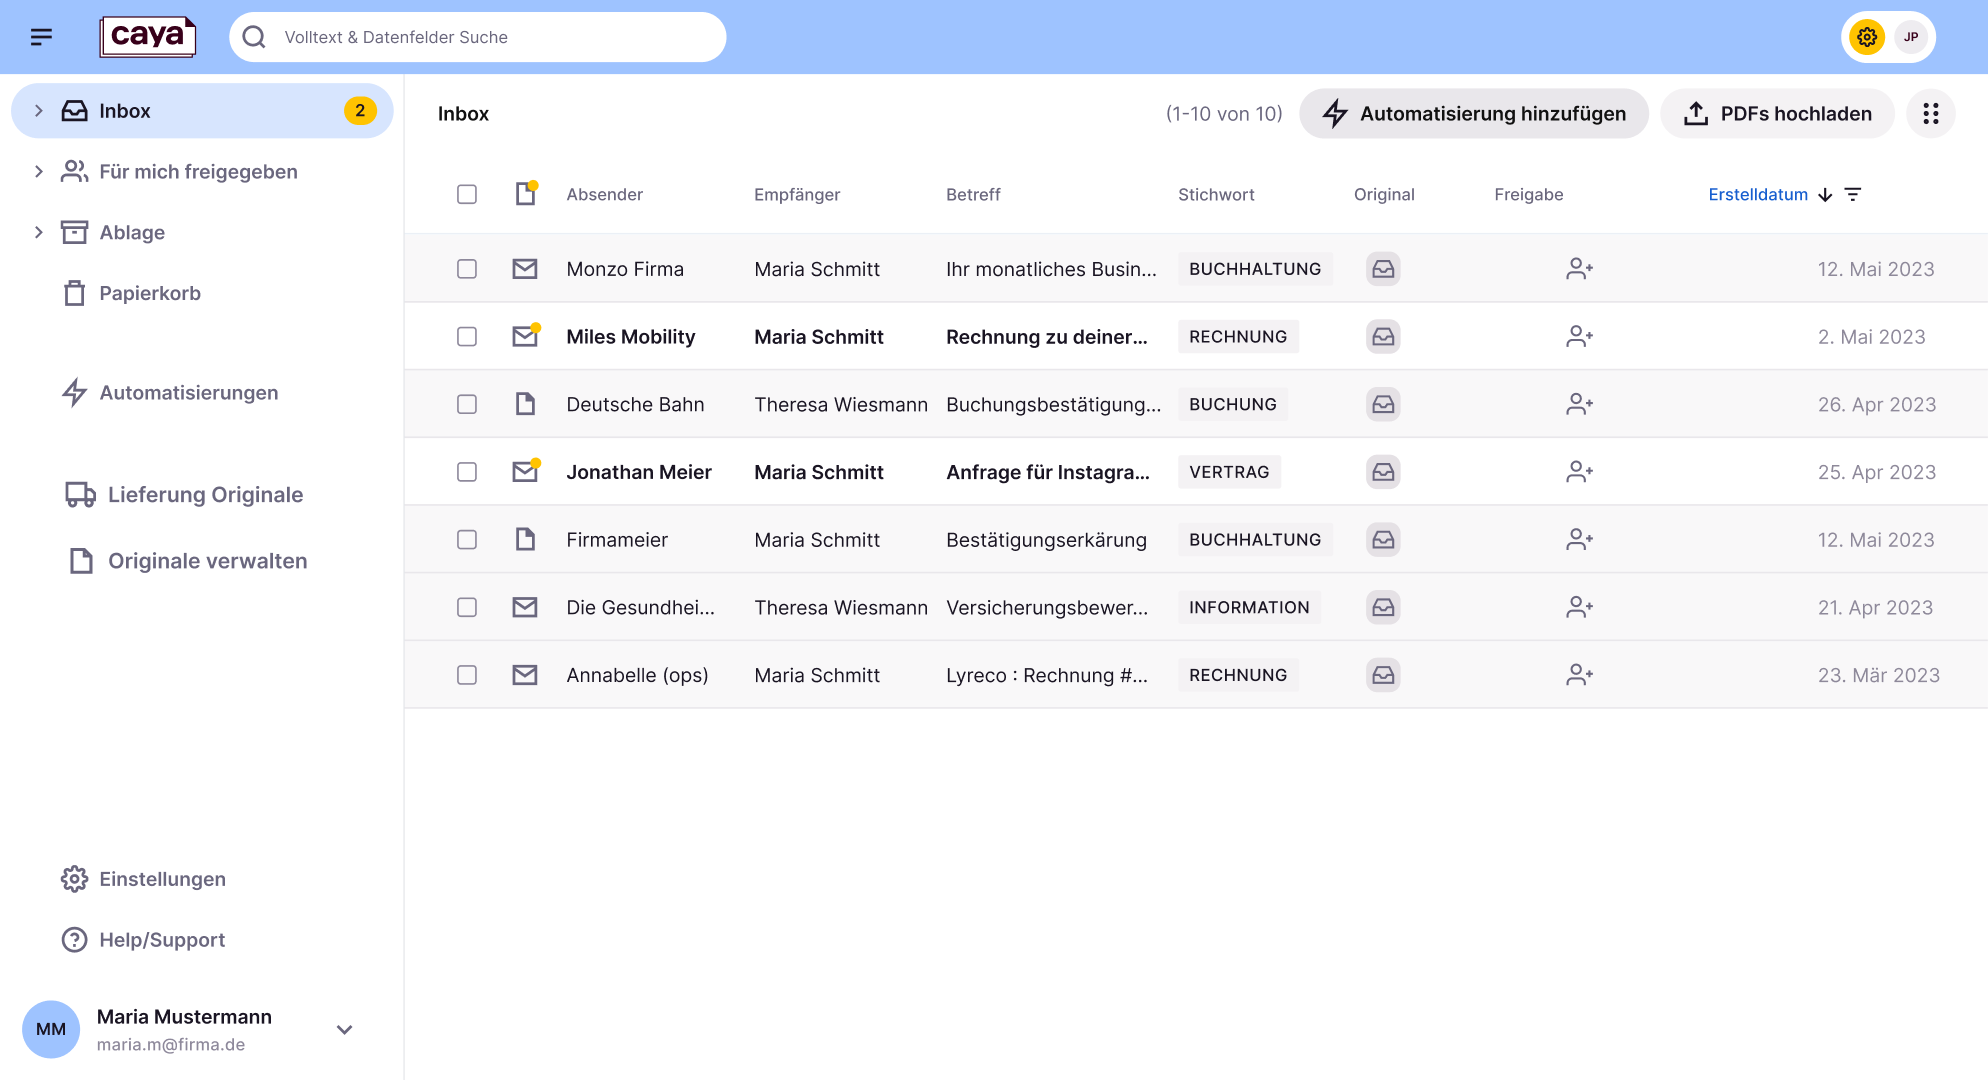Share Miles Mobility document via add-person icon
Image resolution: width=1988 pixels, height=1080 pixels.
1579,337
